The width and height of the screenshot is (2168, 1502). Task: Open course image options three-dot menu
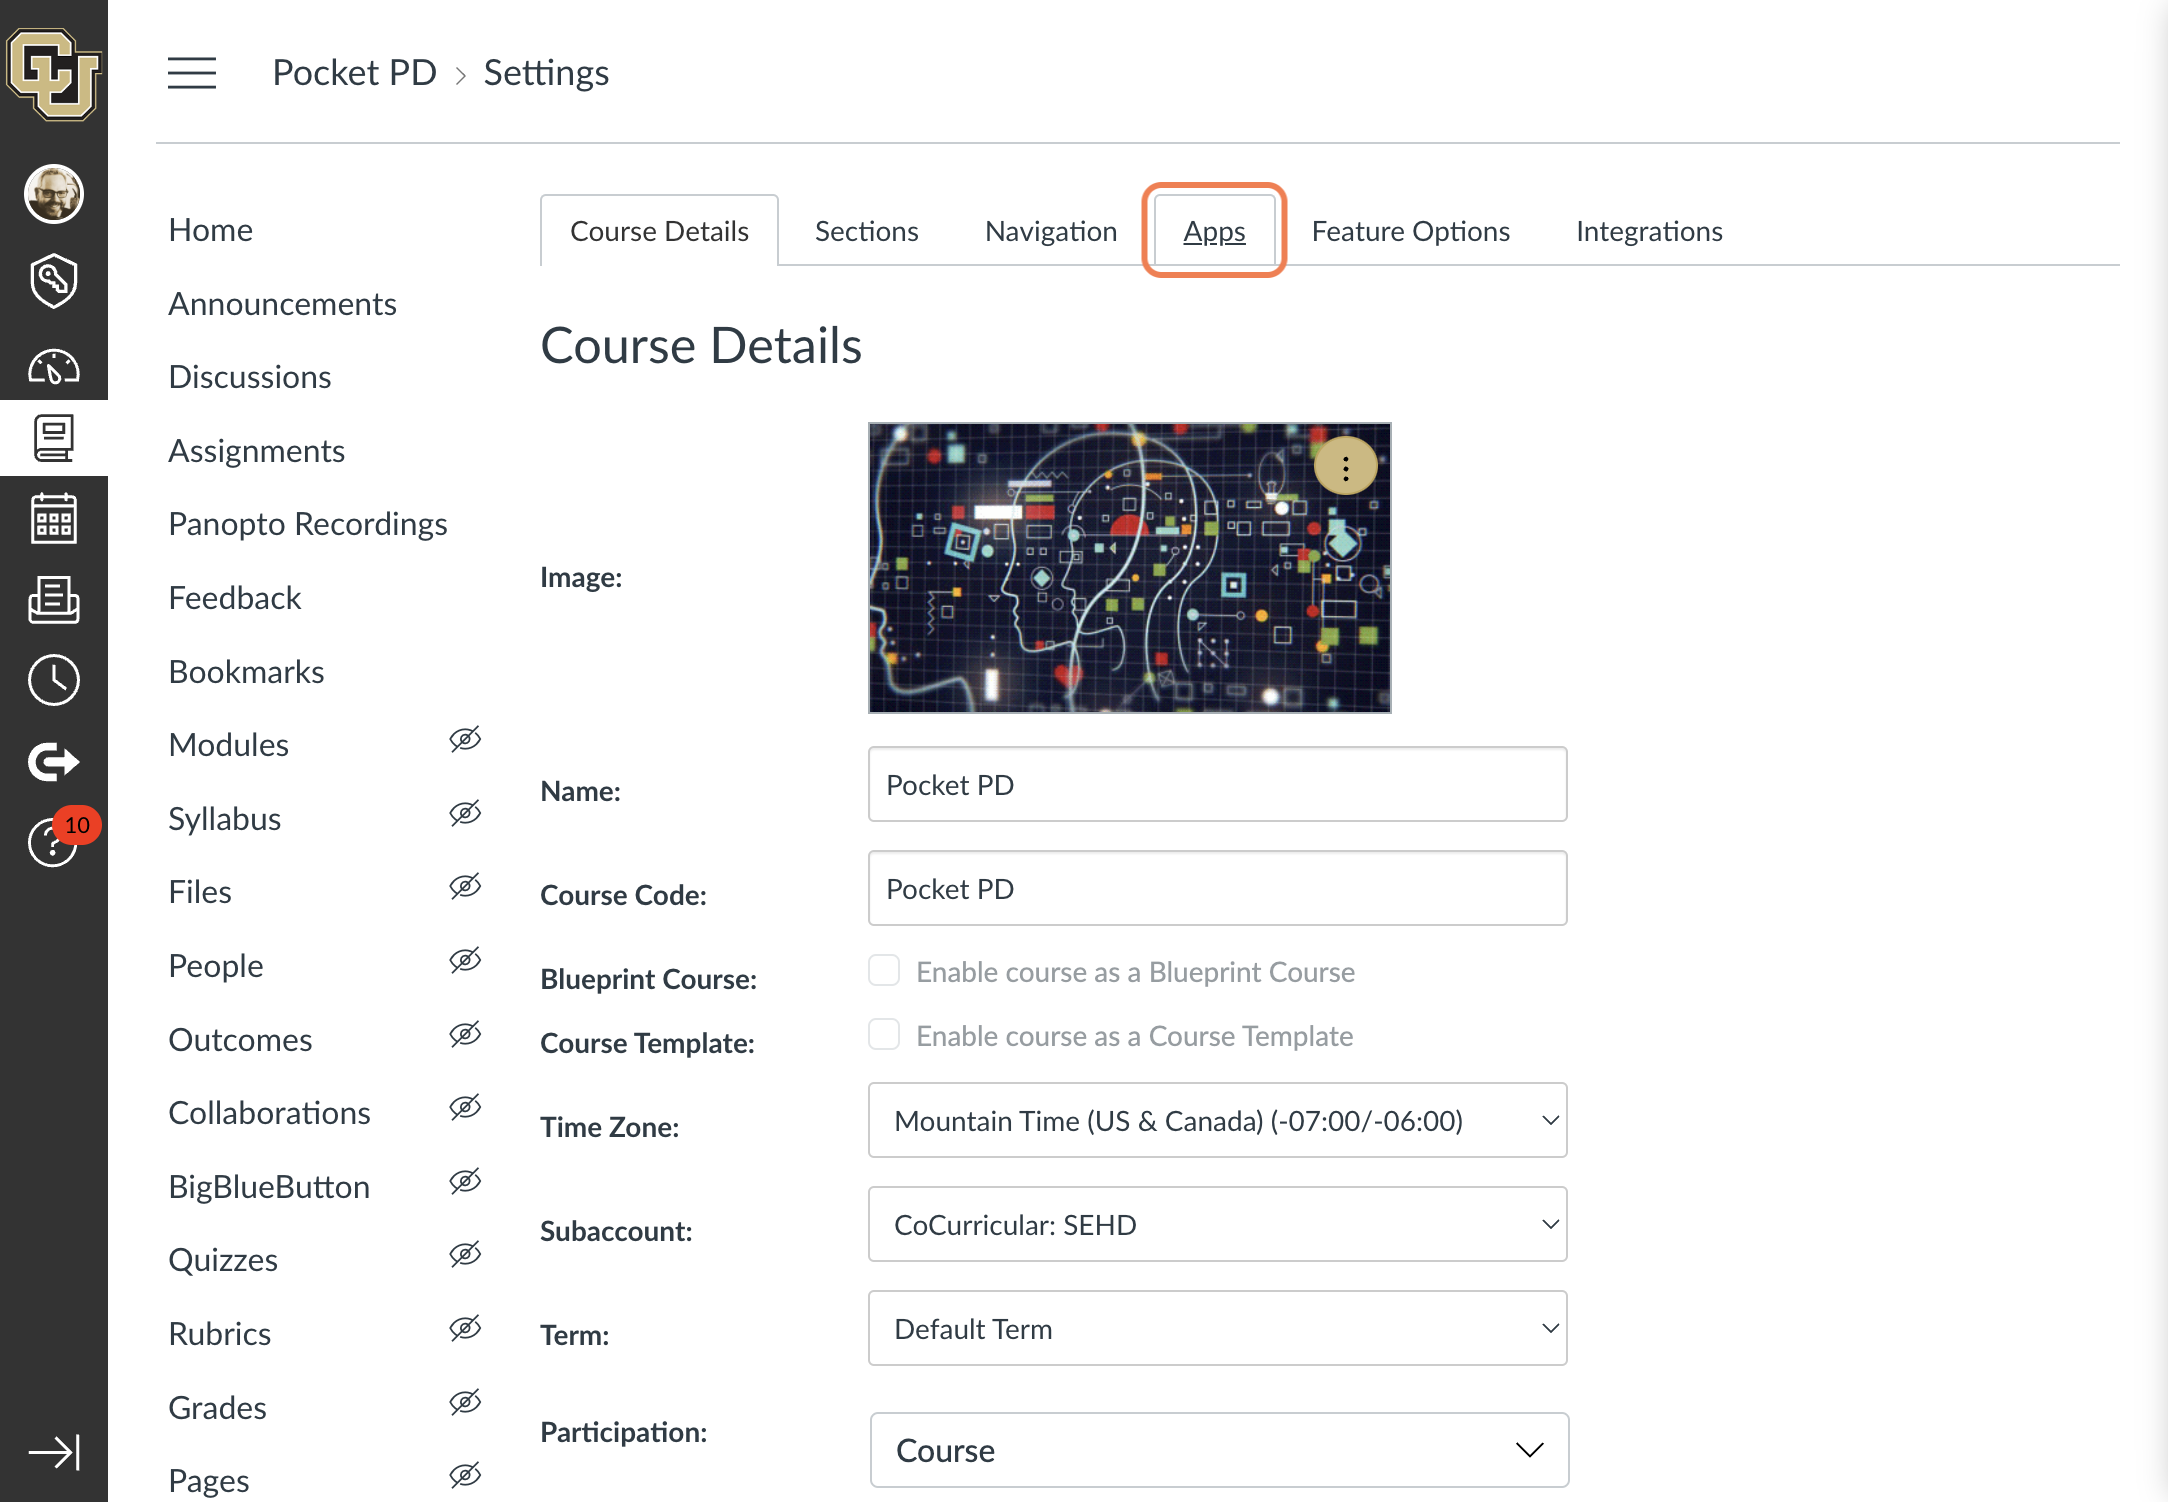1346,467
